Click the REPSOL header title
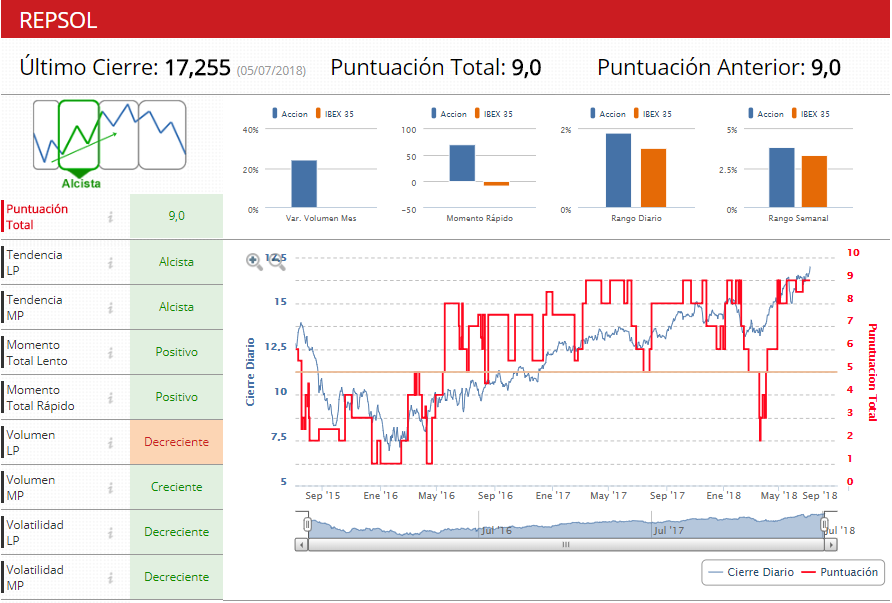The height and width of the screenshot is (603, 892). click(58, 20)
